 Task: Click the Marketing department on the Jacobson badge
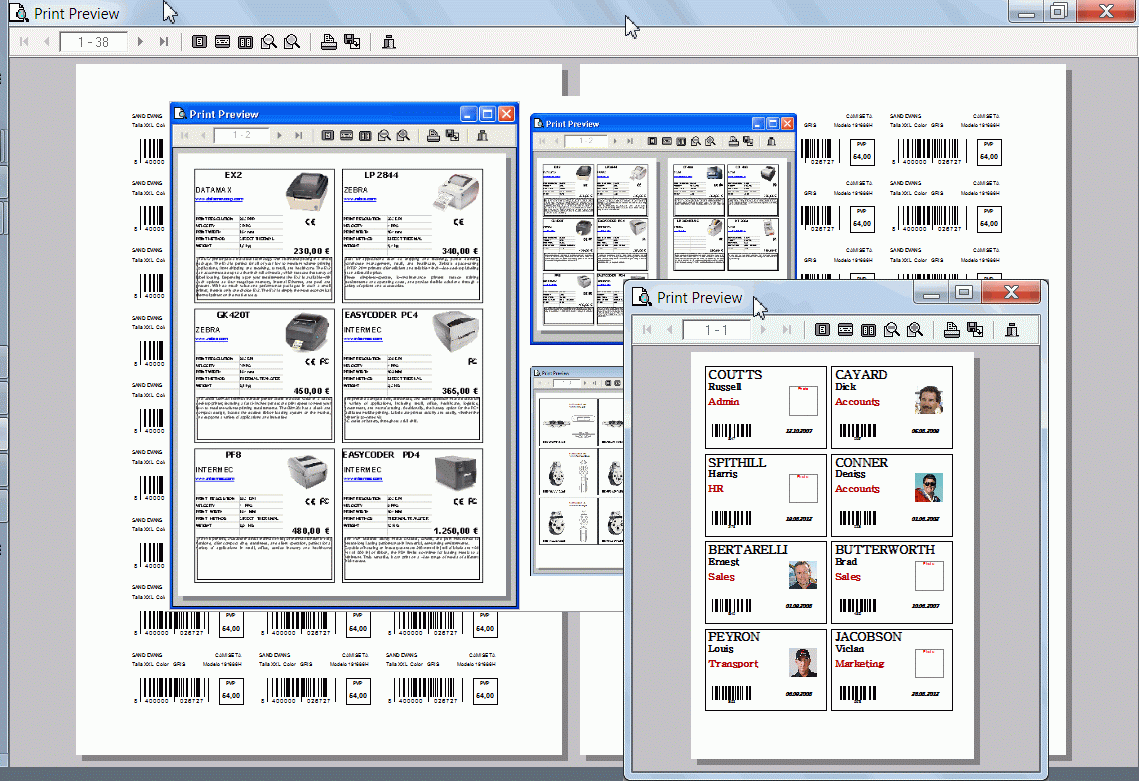(x=859, y=664)
